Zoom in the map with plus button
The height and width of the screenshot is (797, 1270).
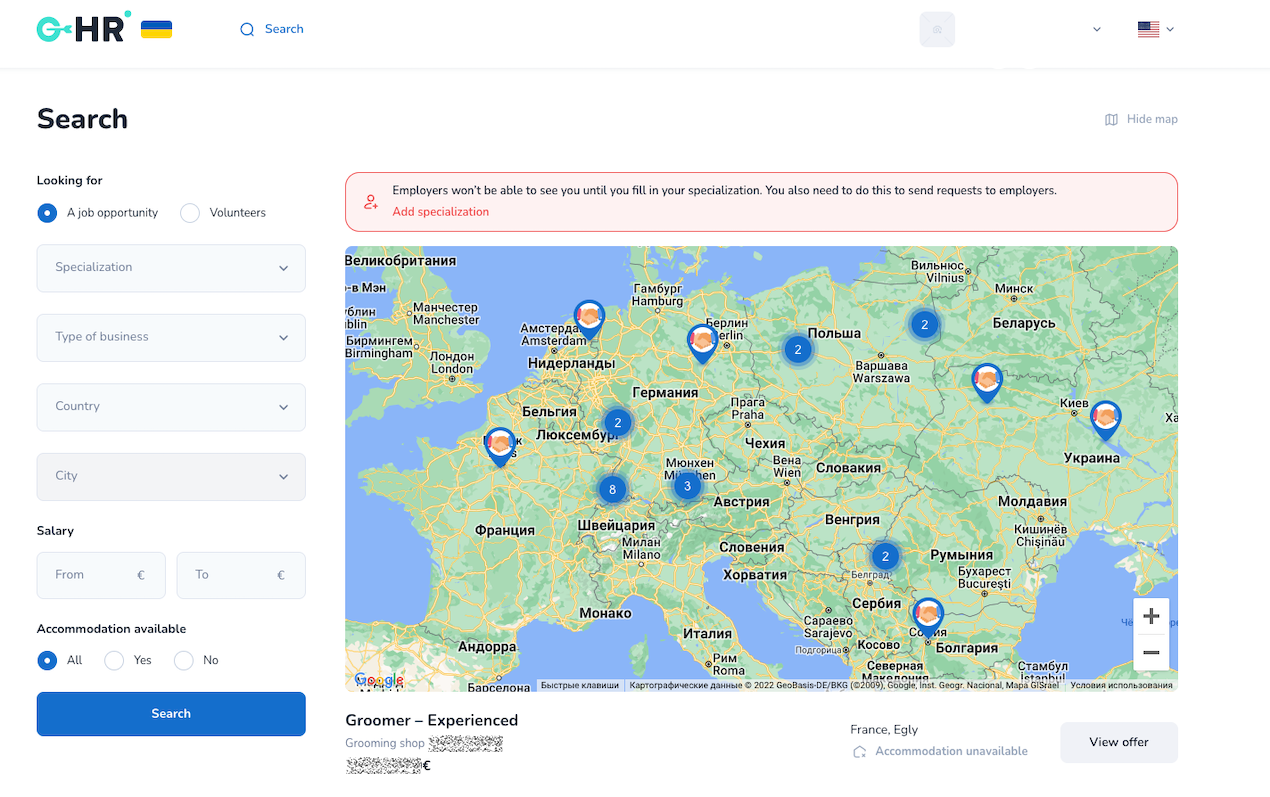[1151, 616]
